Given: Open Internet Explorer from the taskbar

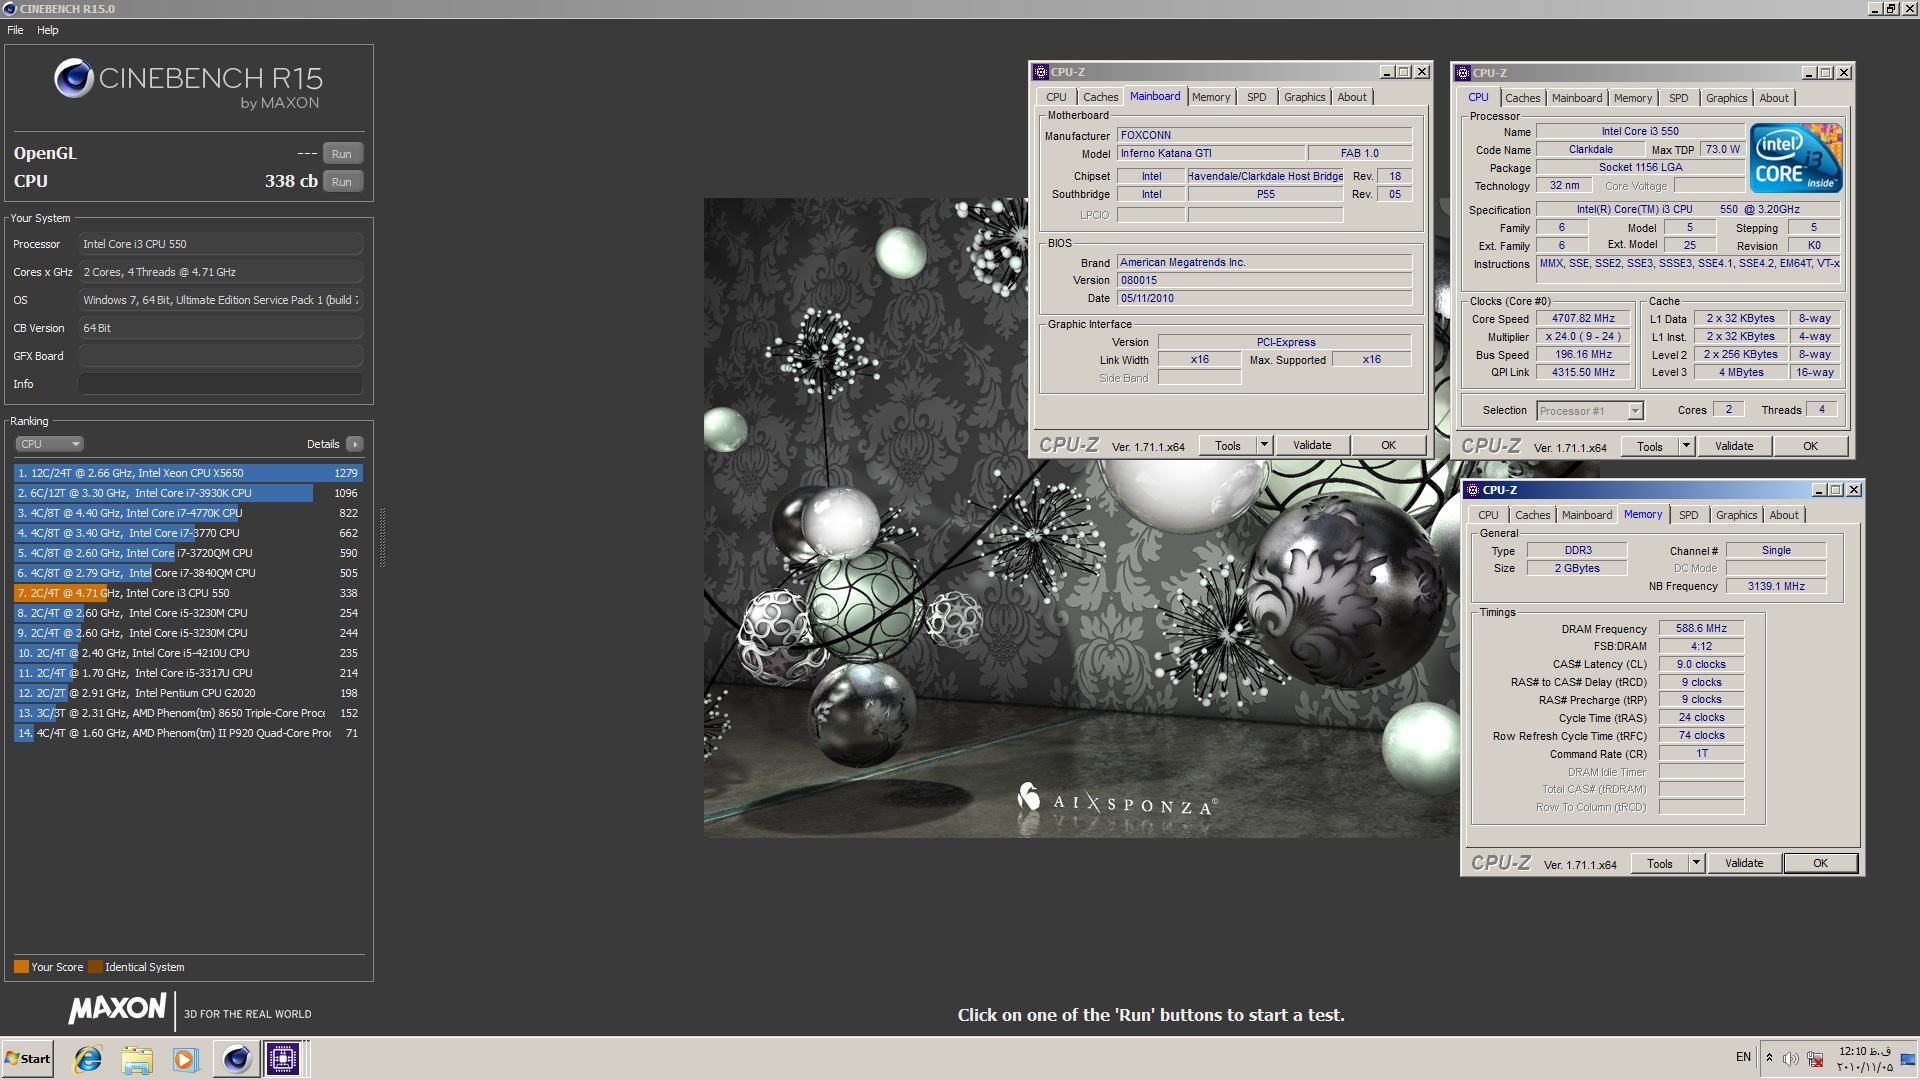Looking at the screenshot, I should [x=88, y=1058].
